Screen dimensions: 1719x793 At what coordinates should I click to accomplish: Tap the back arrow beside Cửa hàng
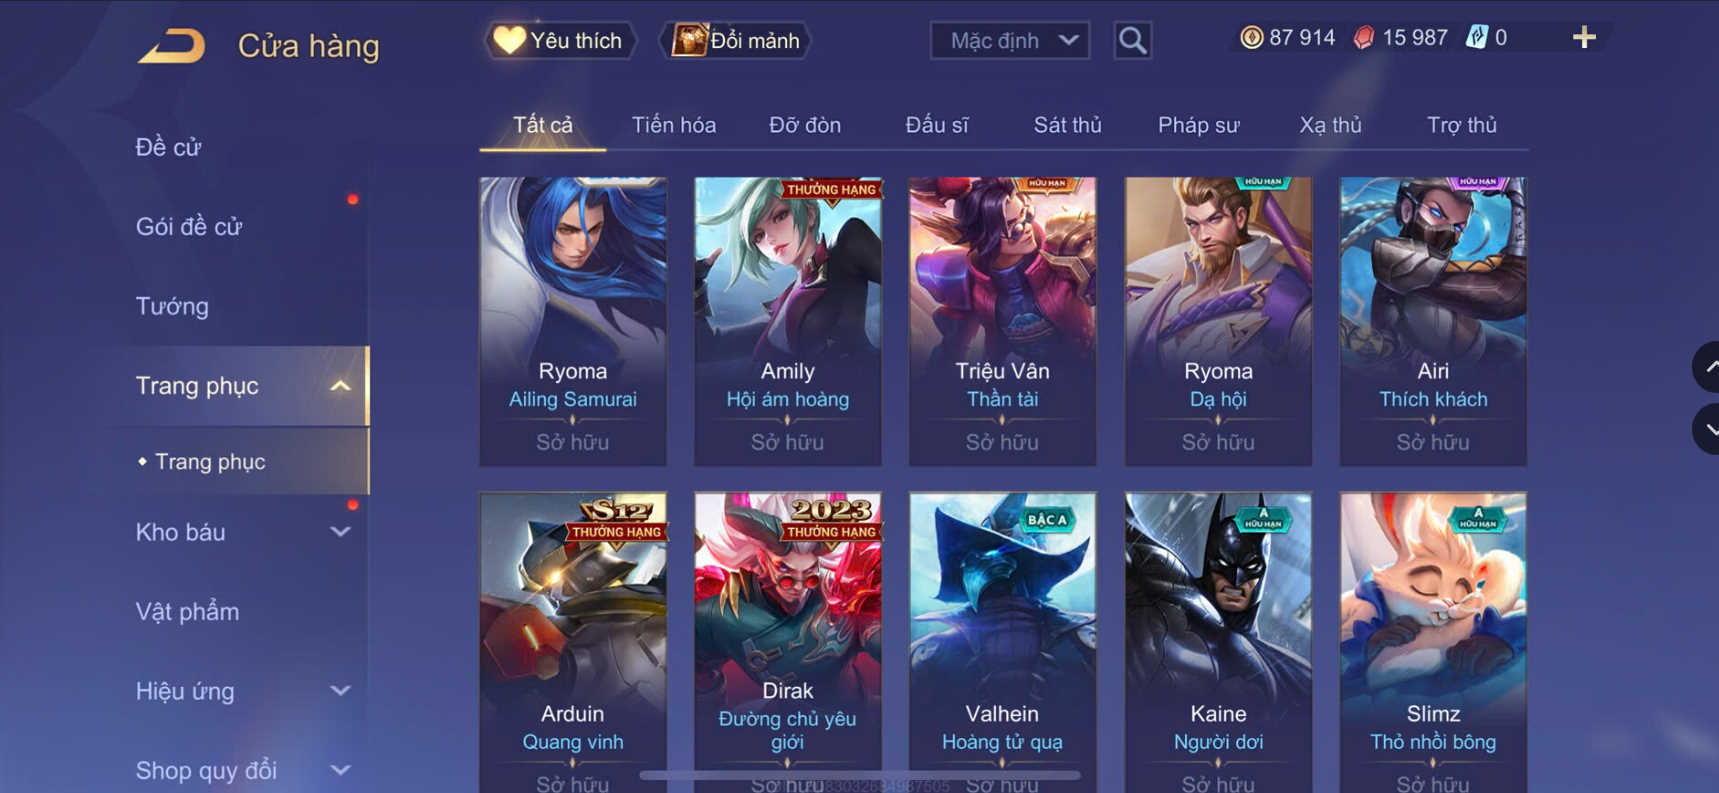coord(171,46)
